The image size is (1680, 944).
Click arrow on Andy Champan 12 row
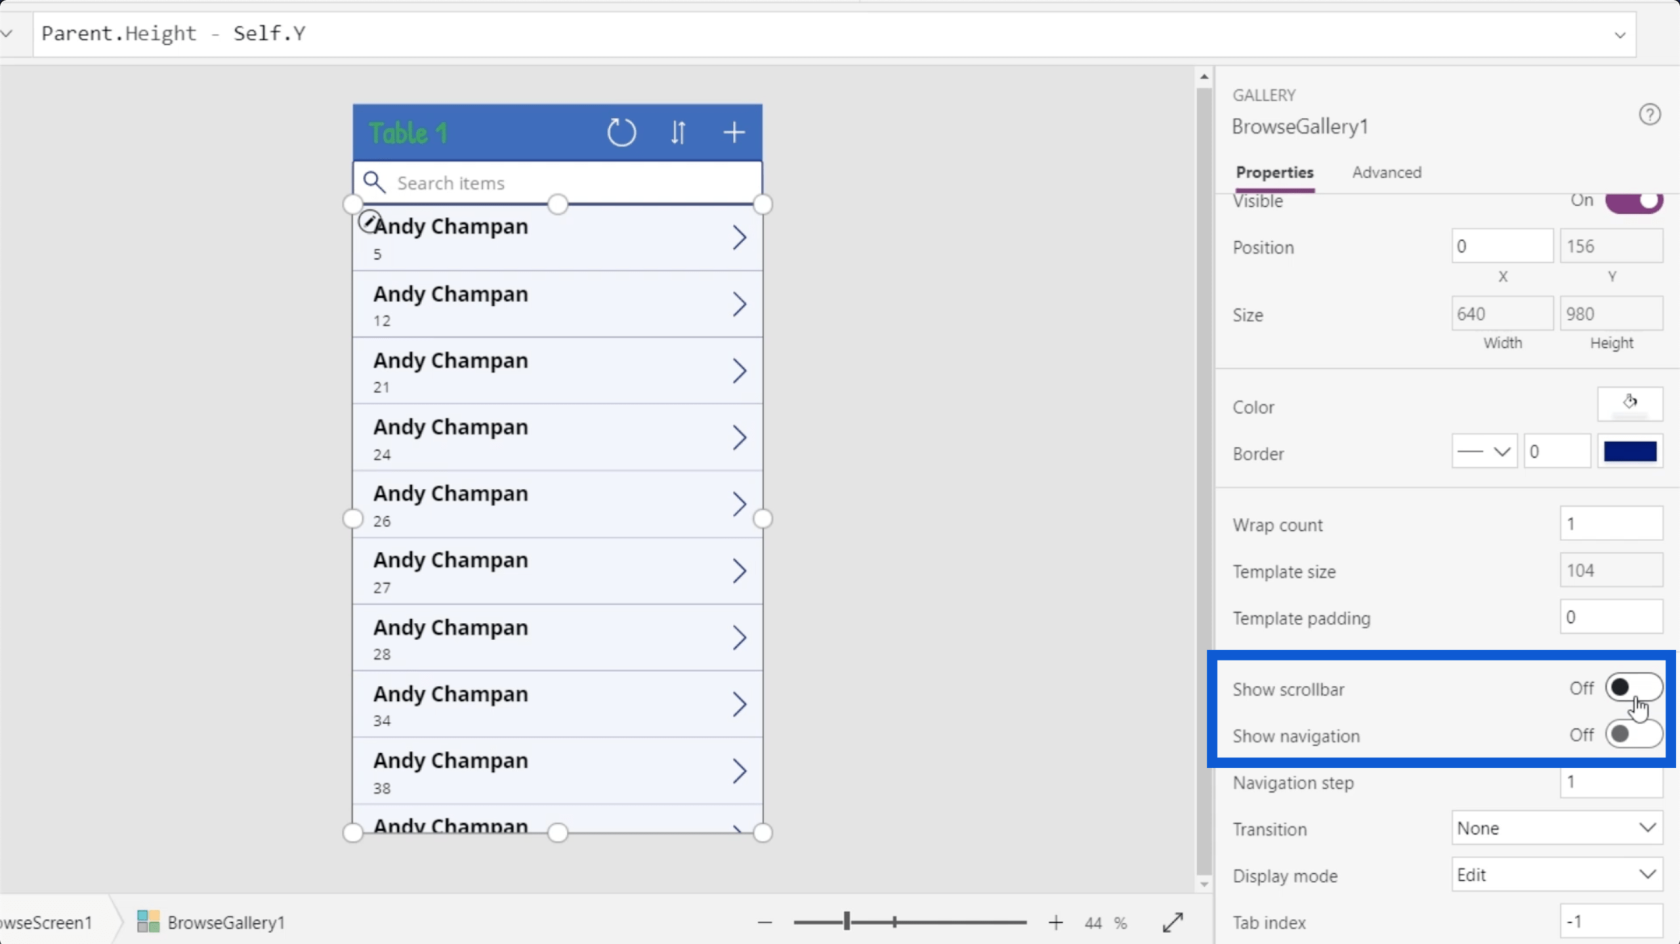739,304
